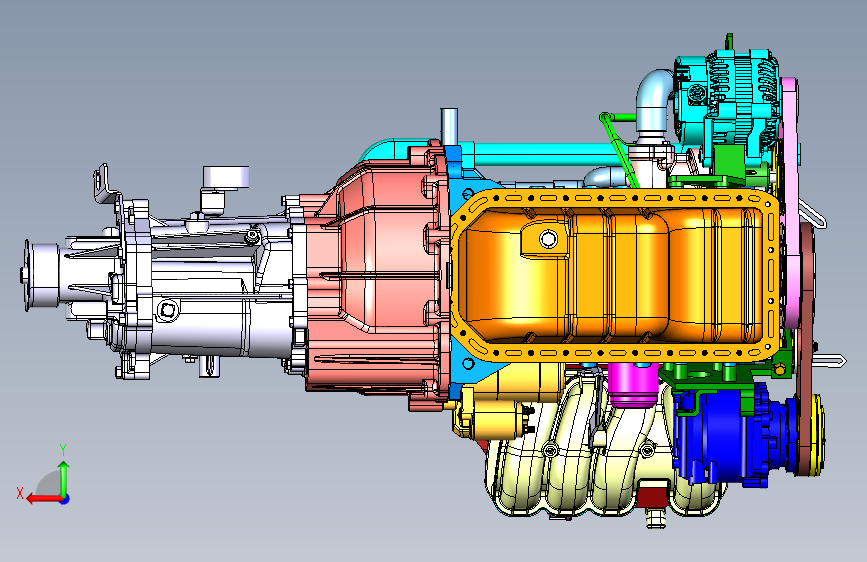Click the transmission output flange
Screen dimensions: 867x562
[x=40, y=275]
